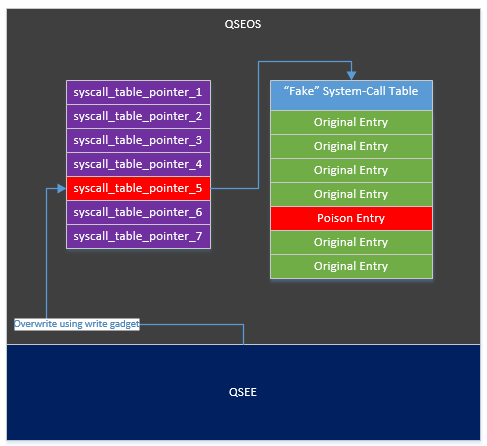
Task: Click syscall_table_pointer_3 in the purple table
Action: click(138, 140)
